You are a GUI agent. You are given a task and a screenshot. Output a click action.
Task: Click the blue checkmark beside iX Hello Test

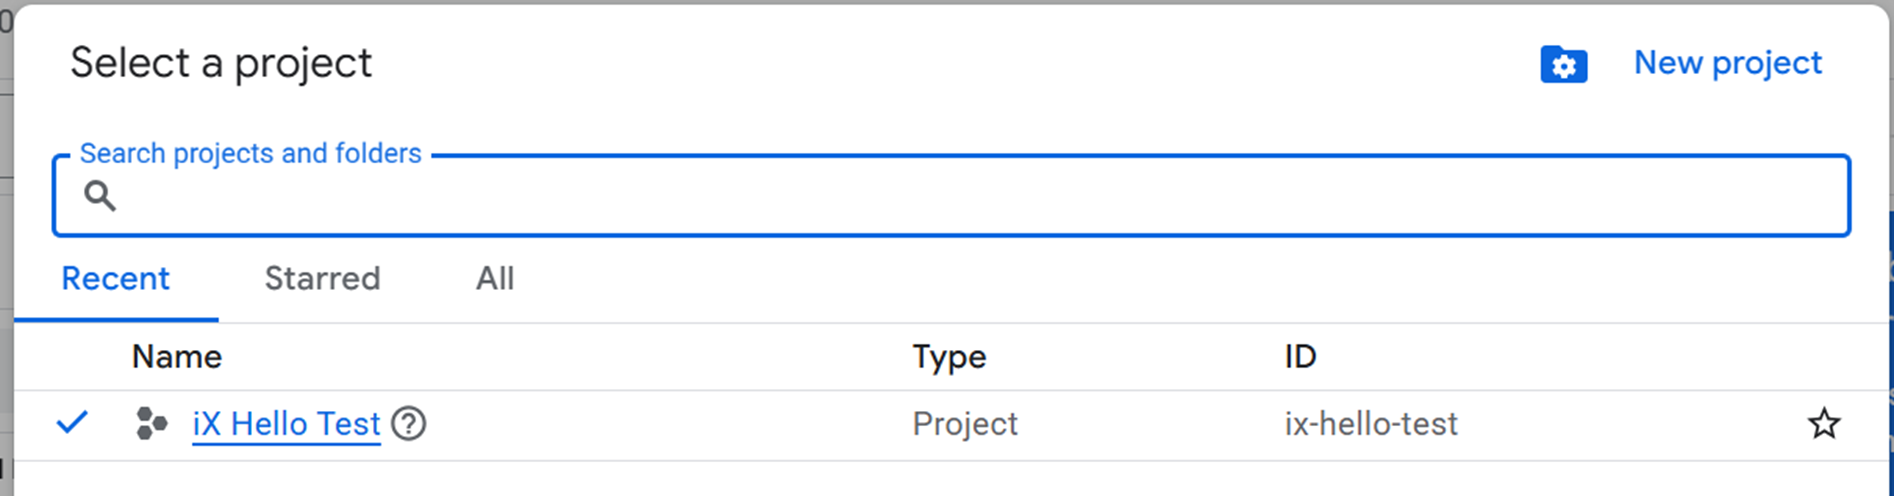(72, 423)
